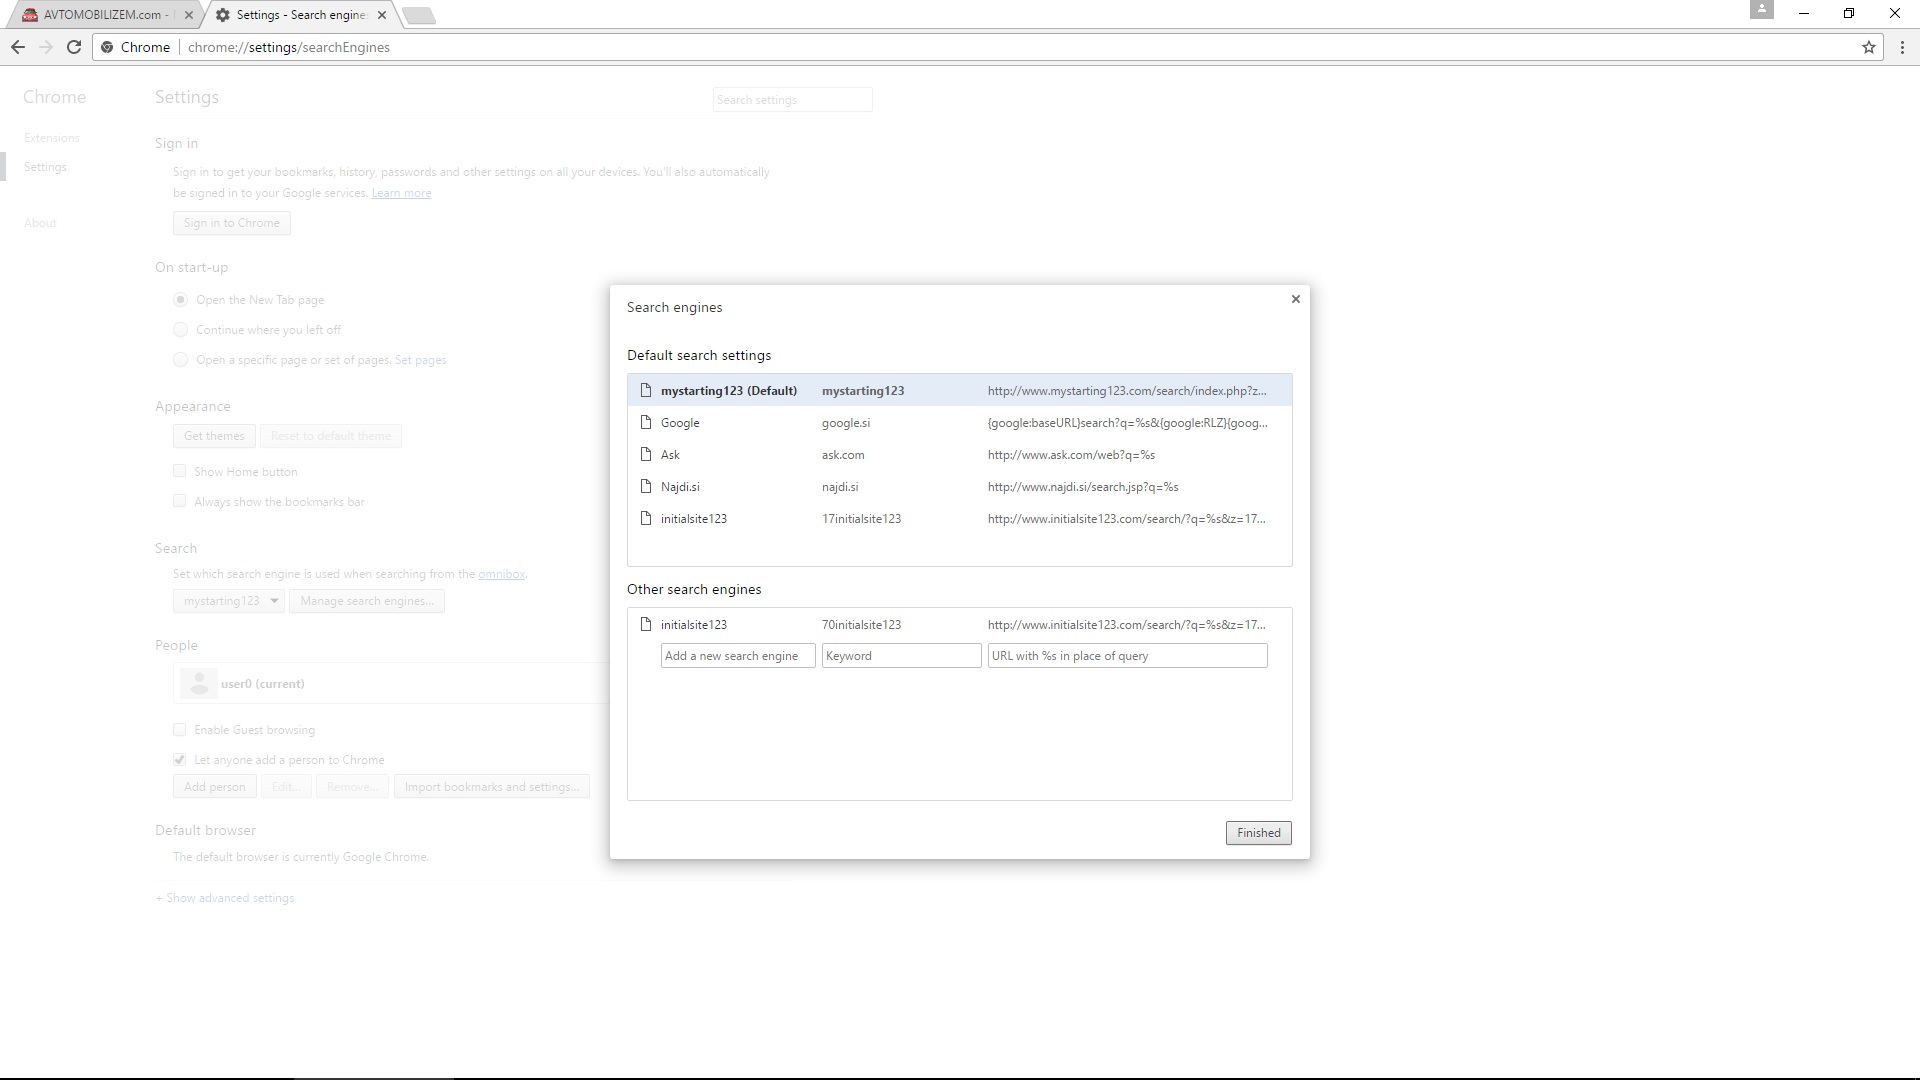This screenshot has width=1920, height=1080.
Task: Bookmark this page with the star icon
Action: click(x=1868, y=47)
